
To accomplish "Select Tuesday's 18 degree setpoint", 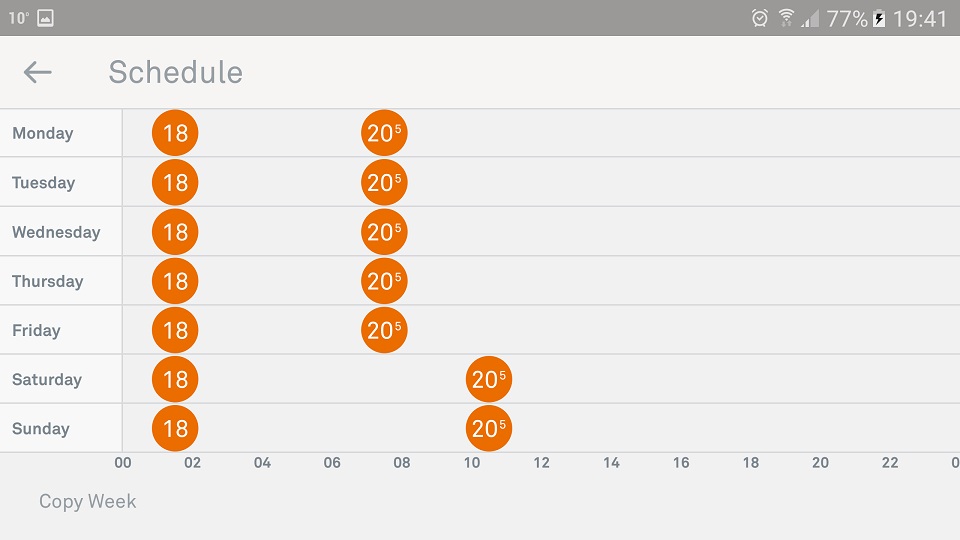I will [x=175, y=182].
